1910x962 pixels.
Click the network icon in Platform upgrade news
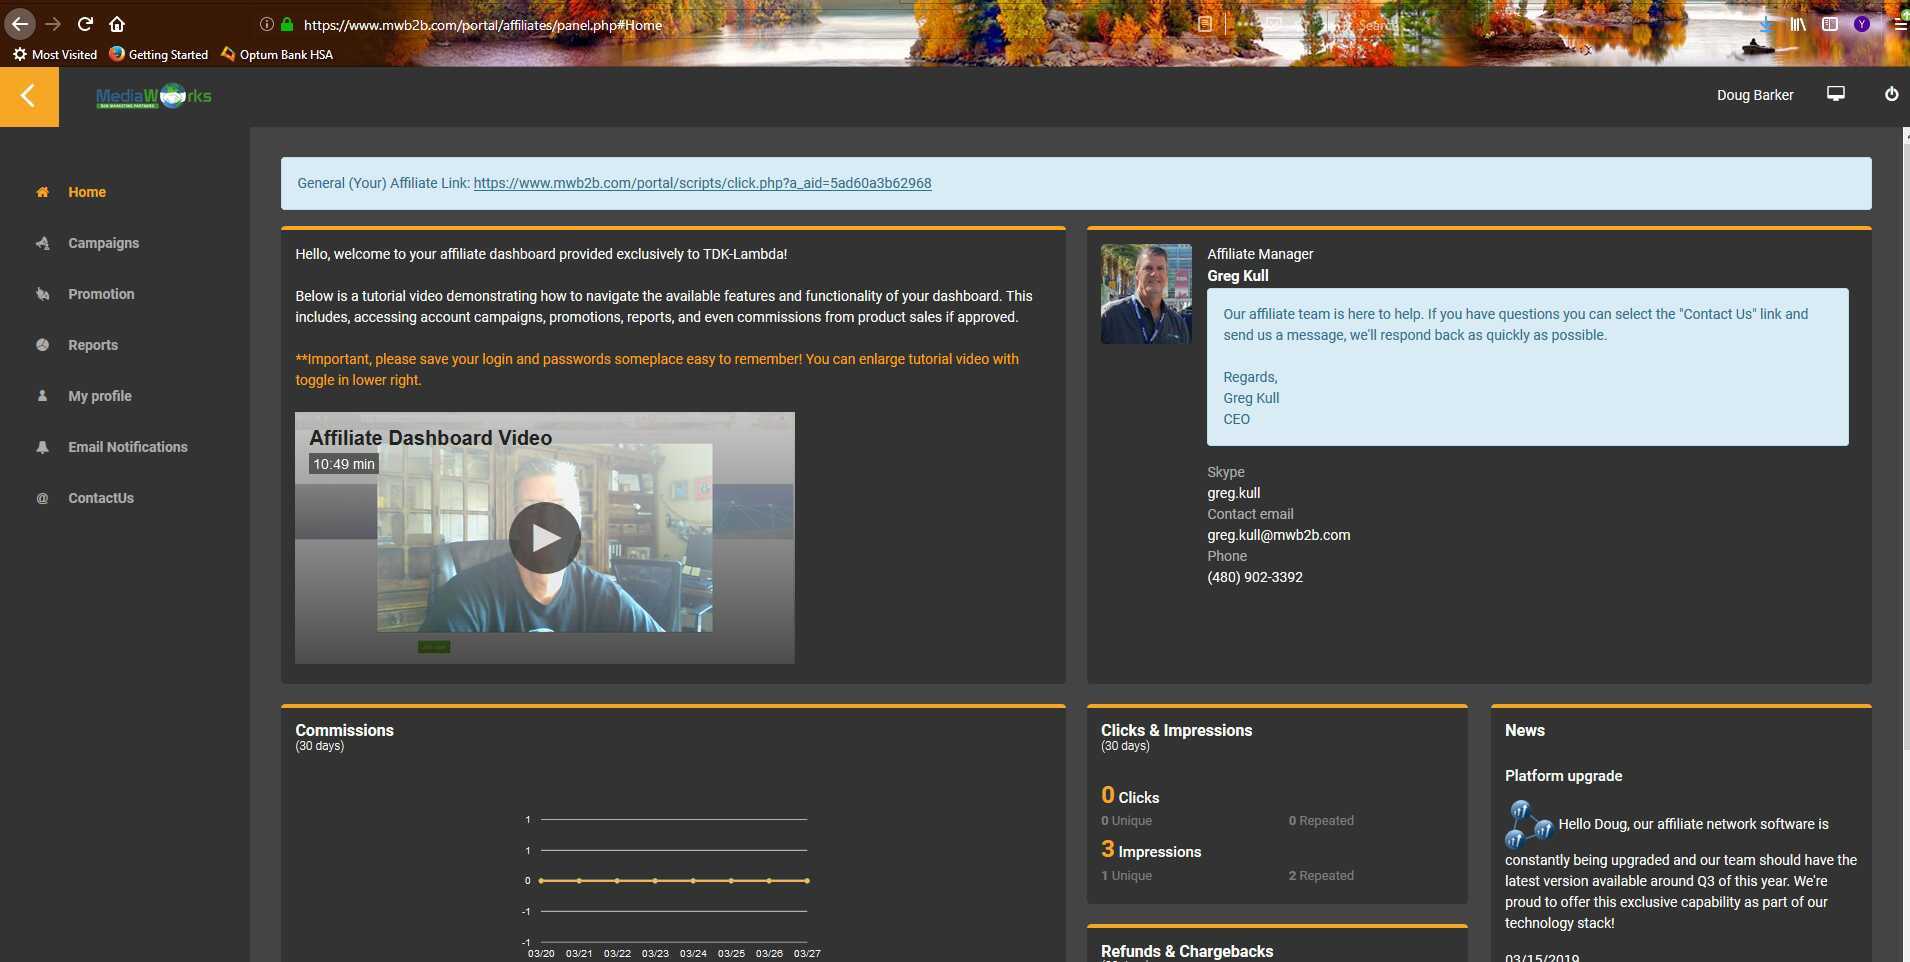click(1528, 823)
